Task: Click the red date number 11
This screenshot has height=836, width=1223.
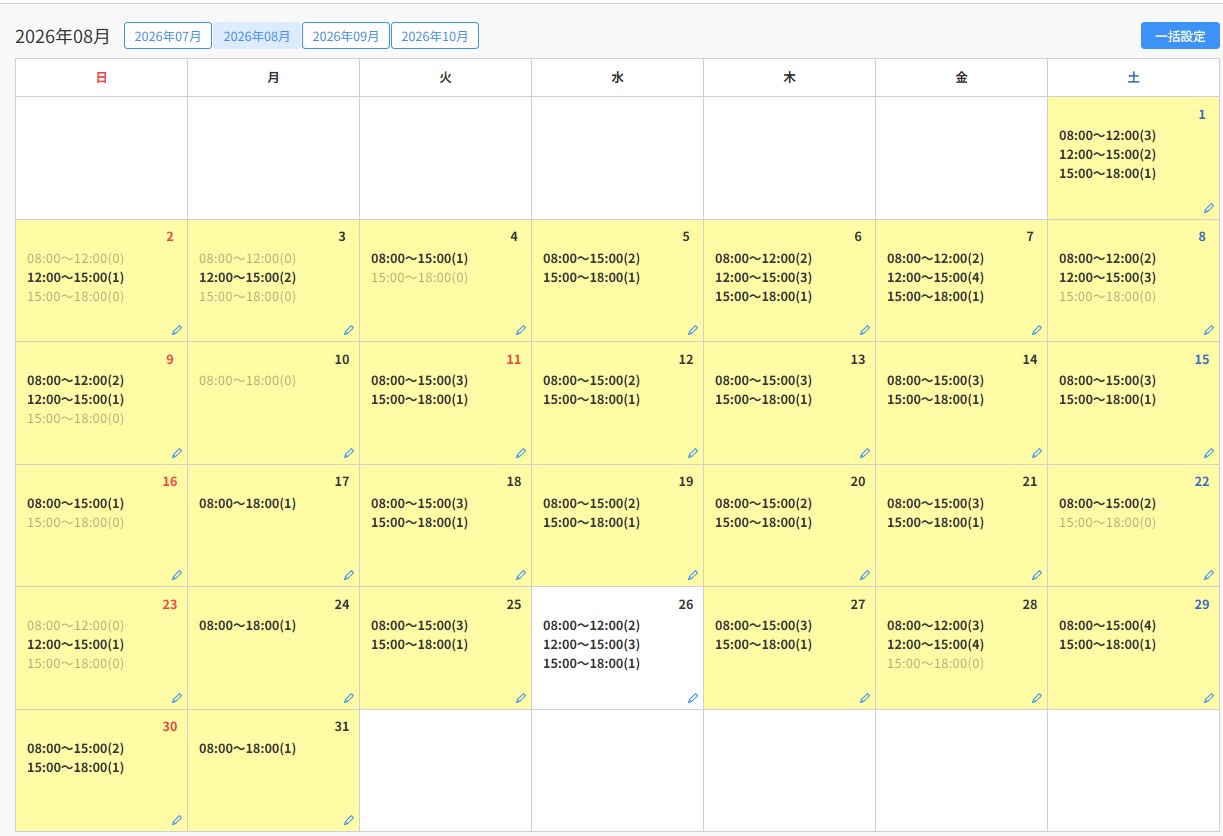Action: tap(513, 359)
